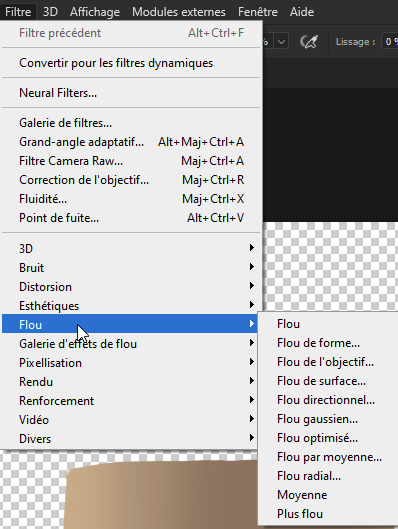This screenshot has width=398, height=529.
Task: Launch the Fluidité filter
Action: [131, 199]
